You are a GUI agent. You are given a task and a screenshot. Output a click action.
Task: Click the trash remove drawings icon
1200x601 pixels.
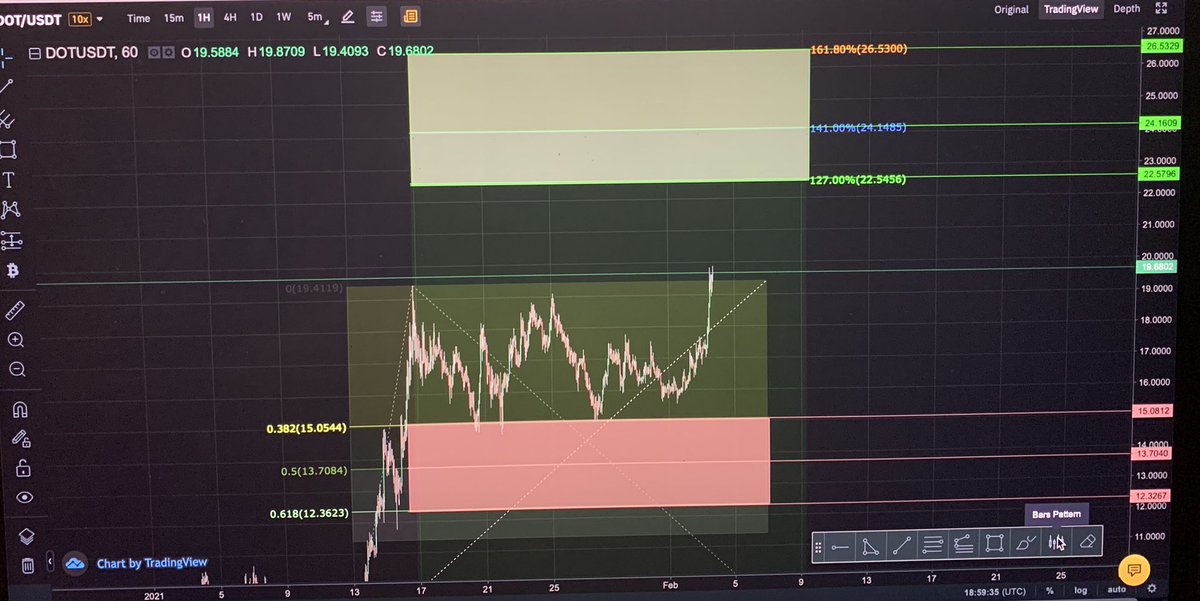click(28, 565)
